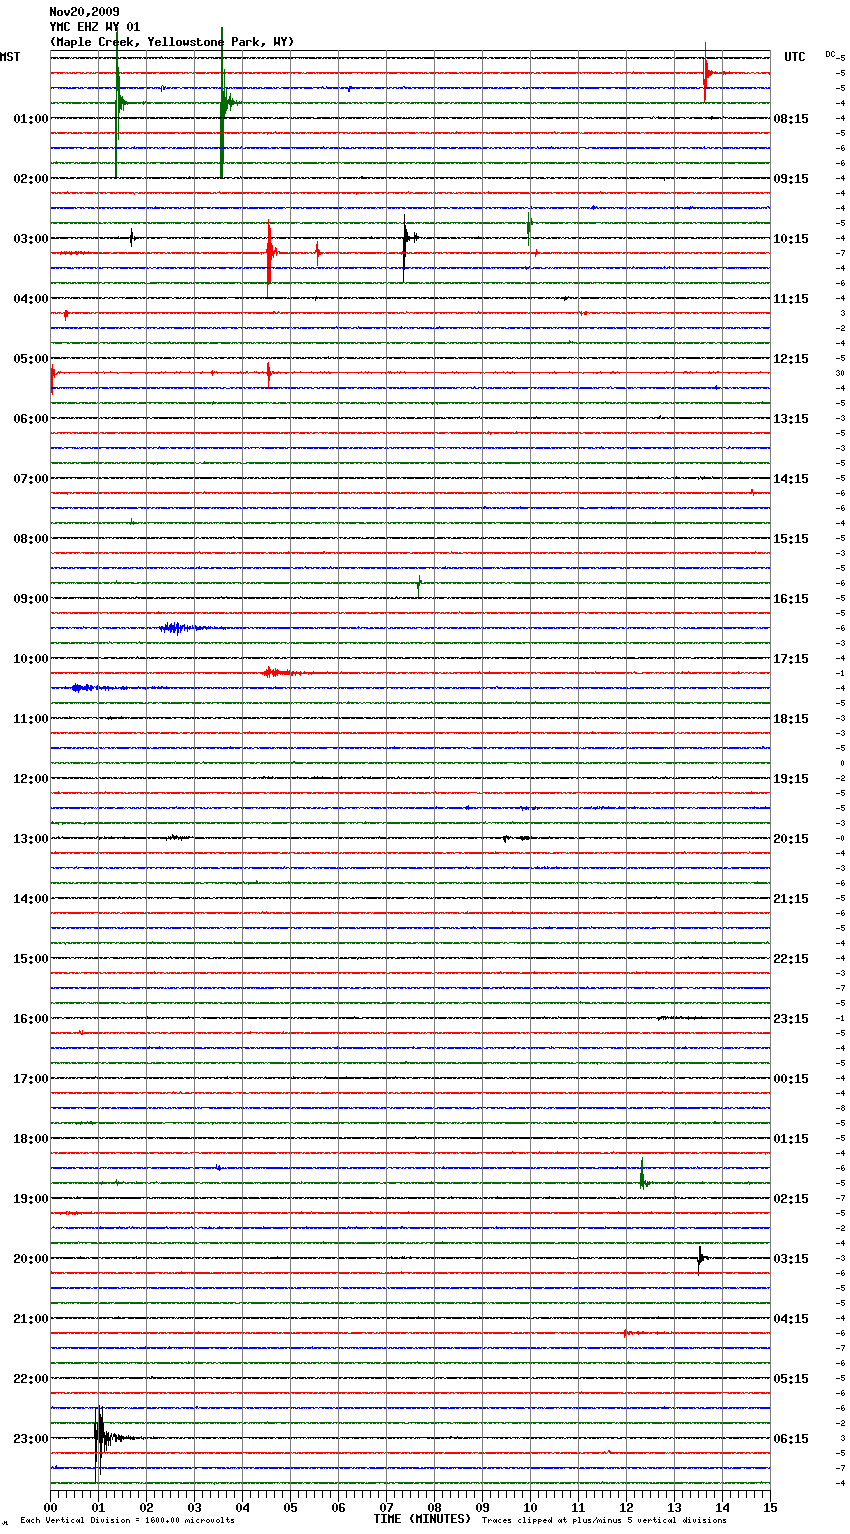Click the 12:15 UTC time label
The image size is (850, 1534).
coord(791,359)
